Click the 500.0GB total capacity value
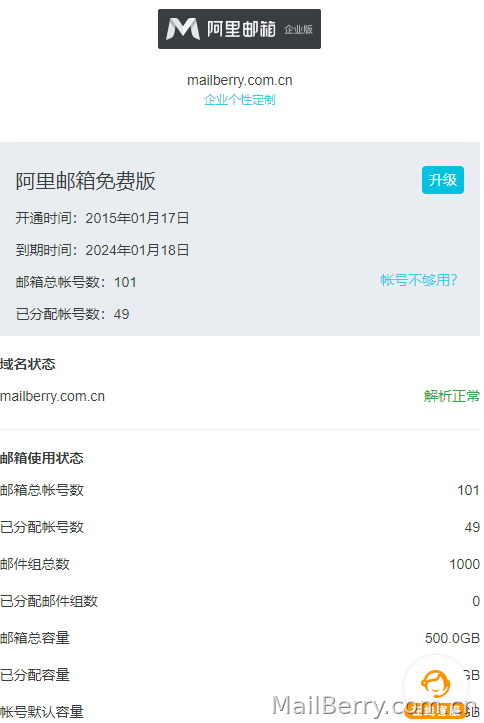Viewport: 484px width, 723px height. click(452, 638)
